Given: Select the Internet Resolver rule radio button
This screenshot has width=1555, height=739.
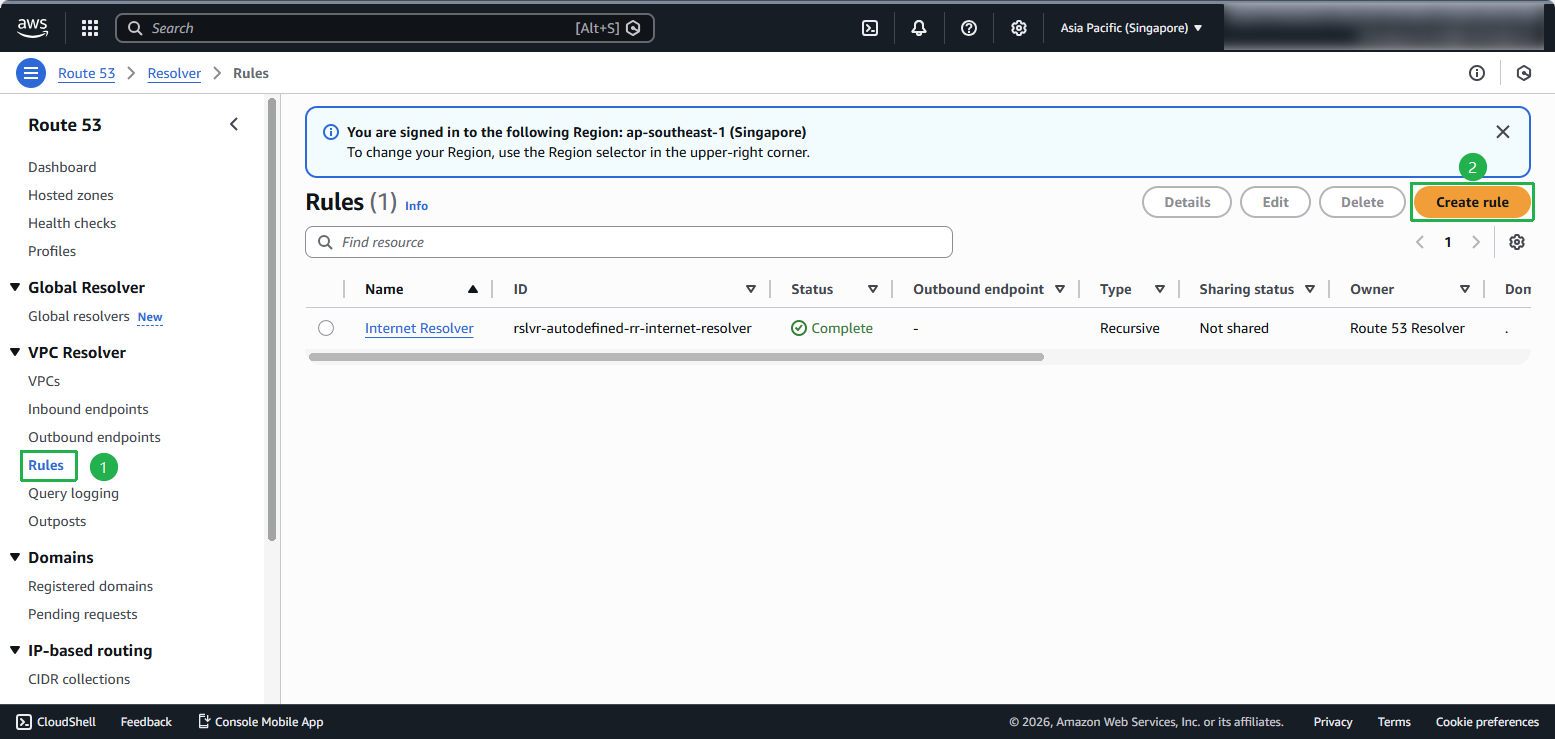Looking at the screenshot, I should (326, 328).
